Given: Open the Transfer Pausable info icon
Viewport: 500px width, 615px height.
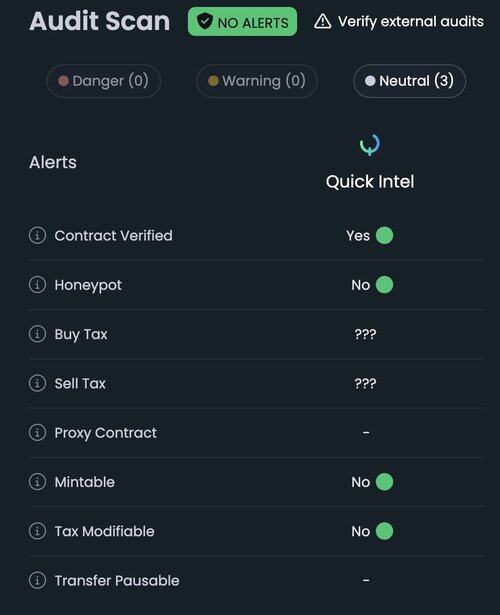Looking at the screenshot, I should (38, 580).
